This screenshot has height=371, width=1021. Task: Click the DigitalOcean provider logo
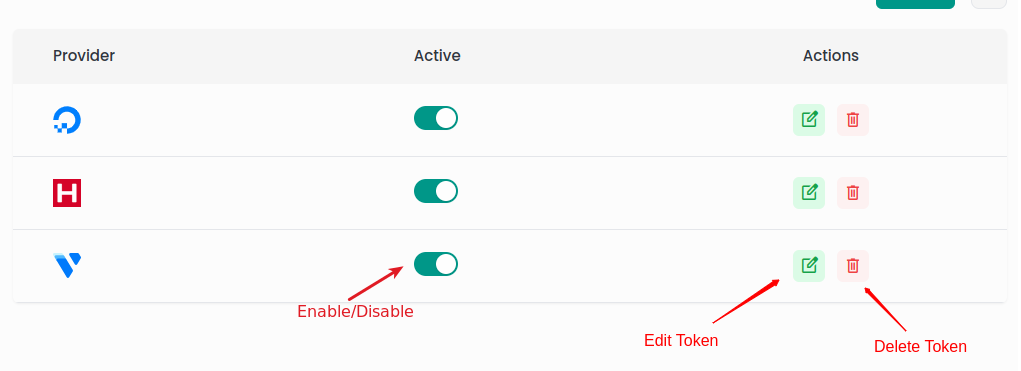point(66,120)
